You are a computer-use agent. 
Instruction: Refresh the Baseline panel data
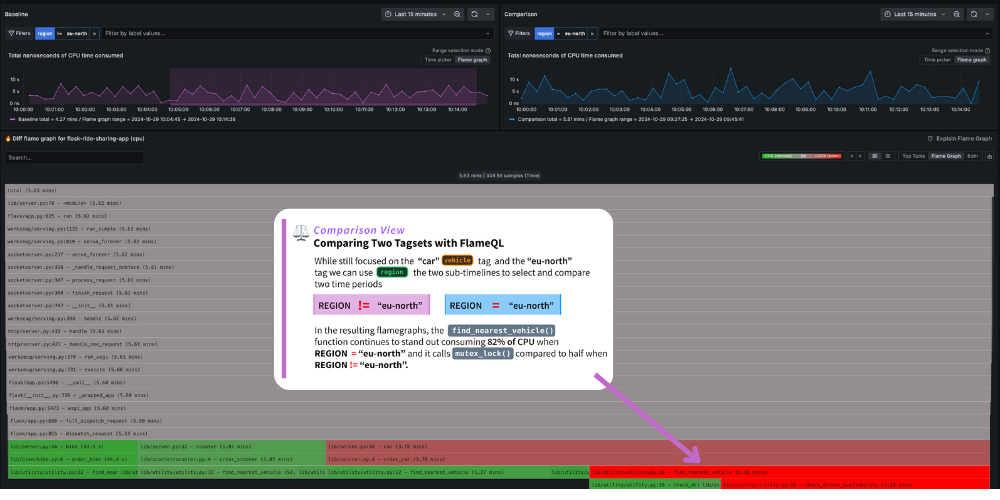click(x=474, y=15)
